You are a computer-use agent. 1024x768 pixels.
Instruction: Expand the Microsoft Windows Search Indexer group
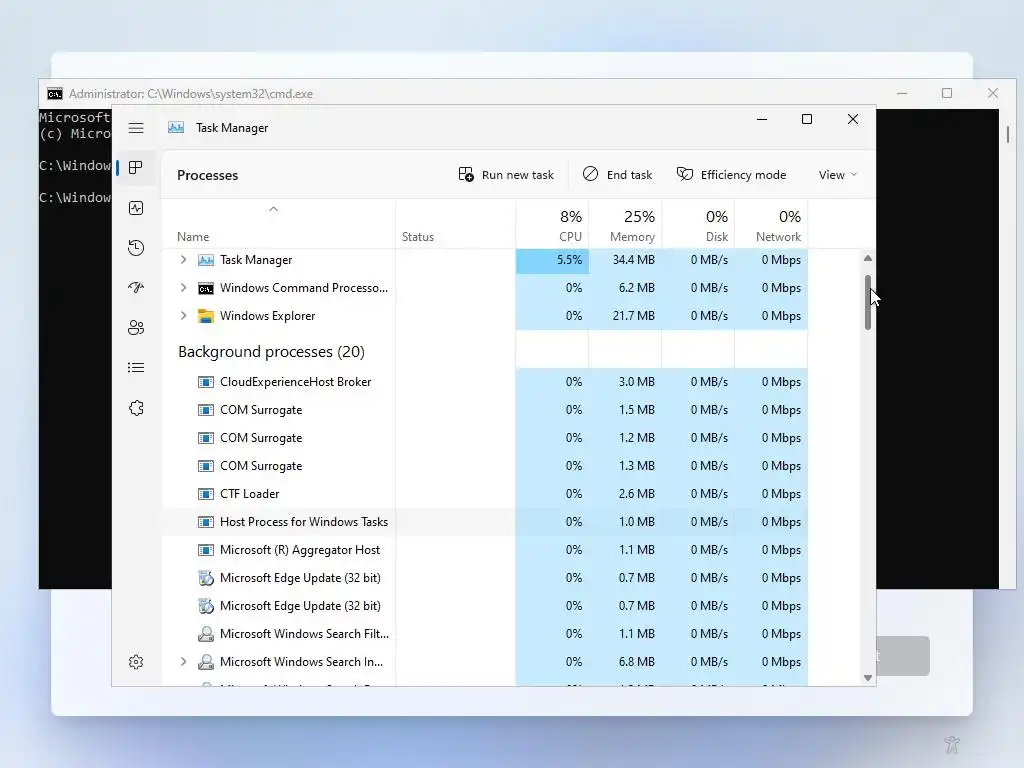(184, 662)
